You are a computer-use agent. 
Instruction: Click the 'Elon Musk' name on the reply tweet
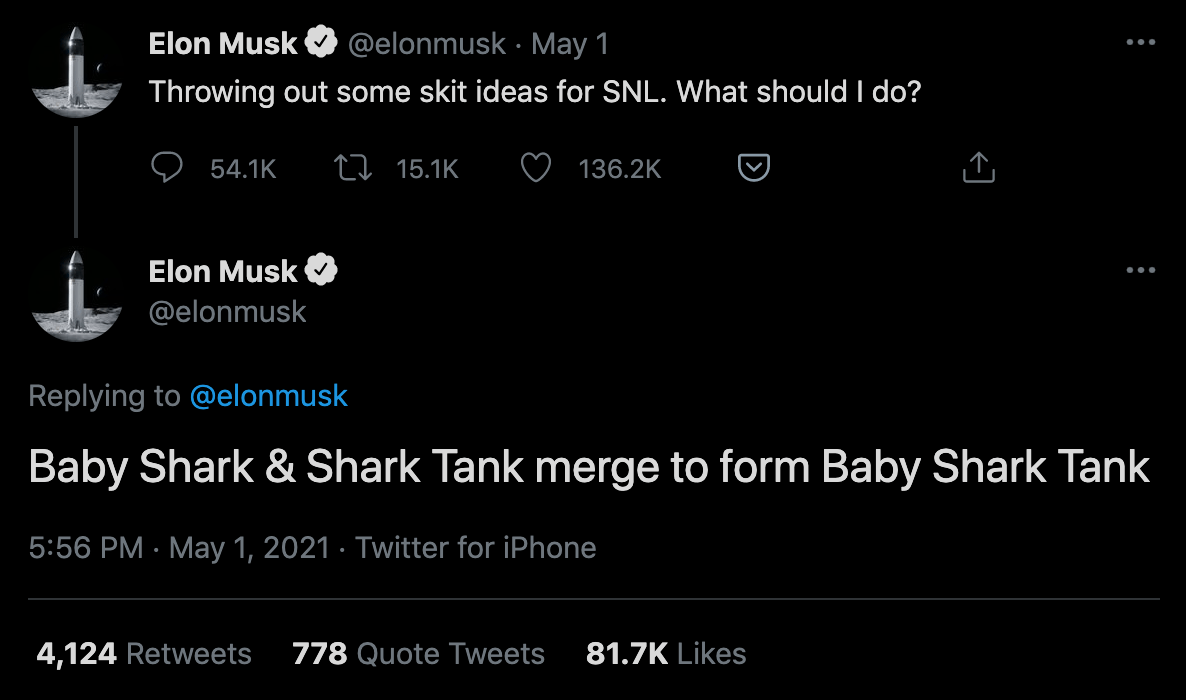click(x=223, y=270)
